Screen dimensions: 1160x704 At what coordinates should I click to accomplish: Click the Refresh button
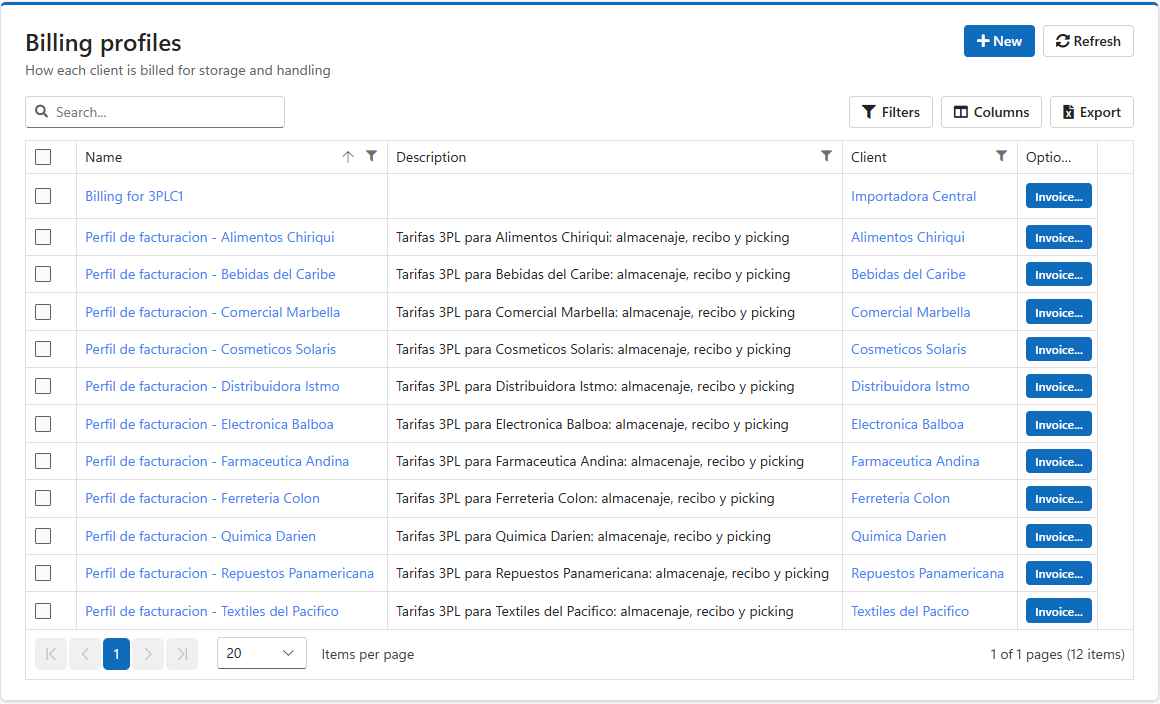pyautogui.click(x=1088, y=41)
